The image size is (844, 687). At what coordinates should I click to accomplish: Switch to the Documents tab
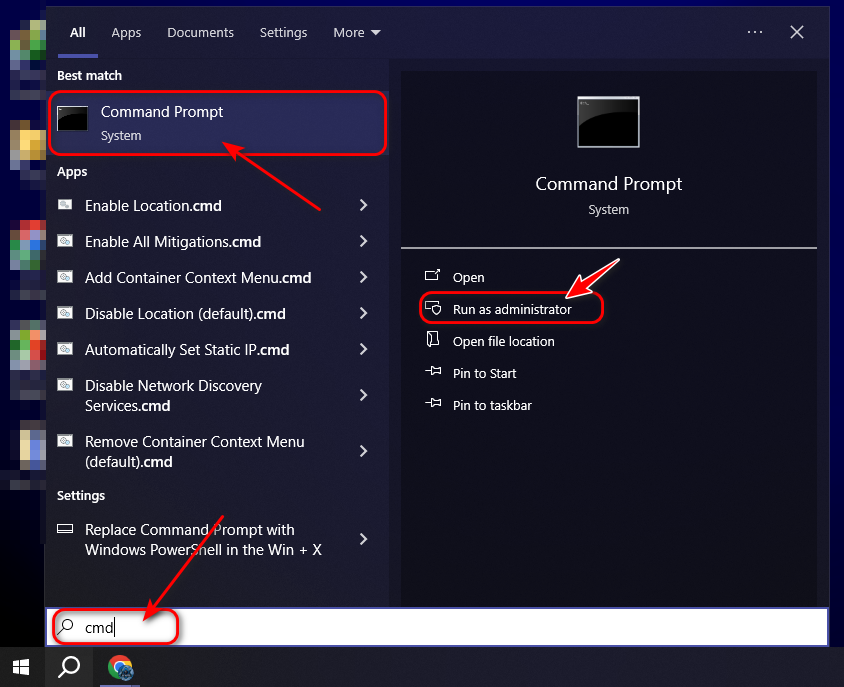pos(200,33)
